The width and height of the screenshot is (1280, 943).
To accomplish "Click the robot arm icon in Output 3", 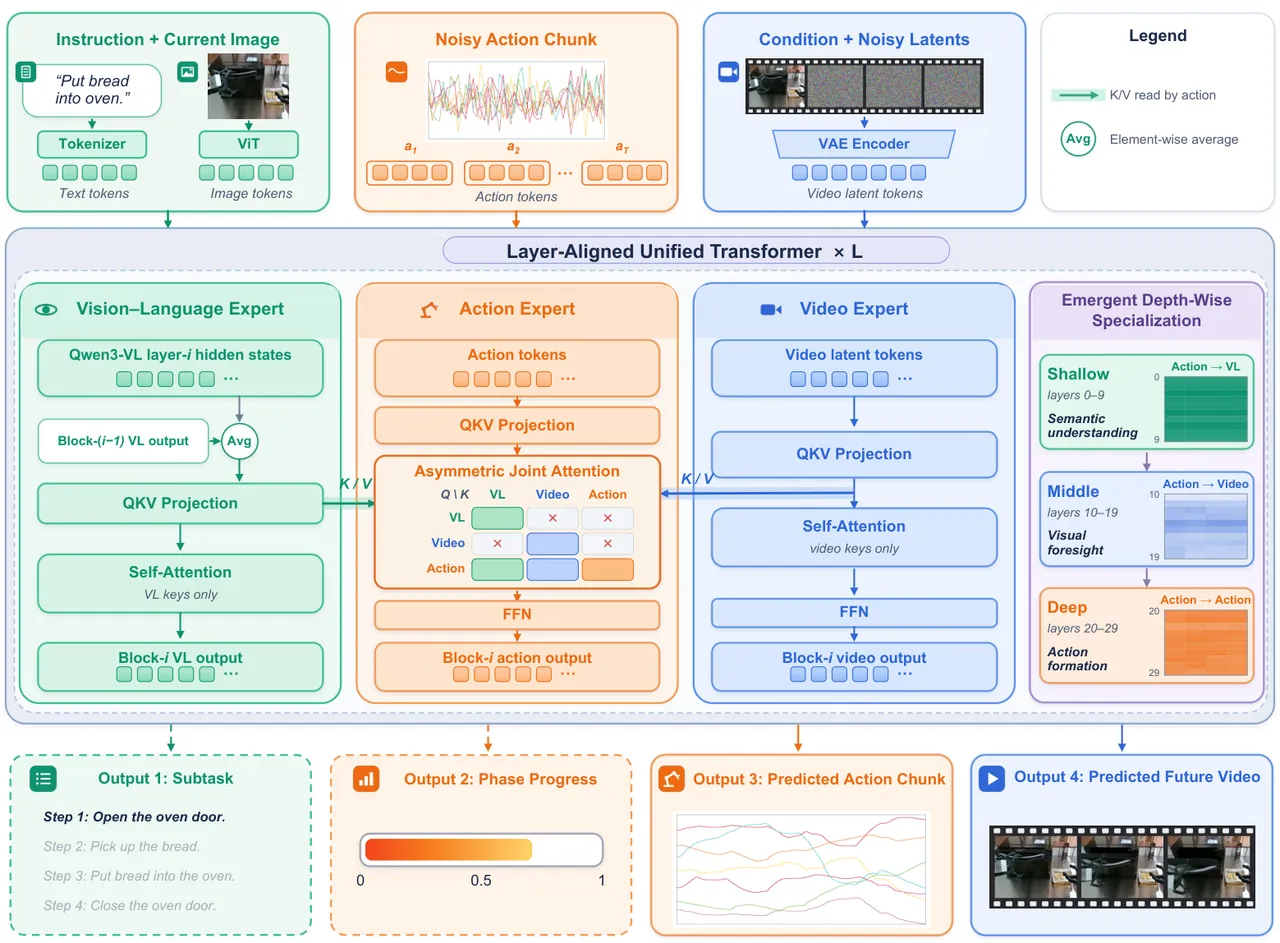I will coord(671,778).
